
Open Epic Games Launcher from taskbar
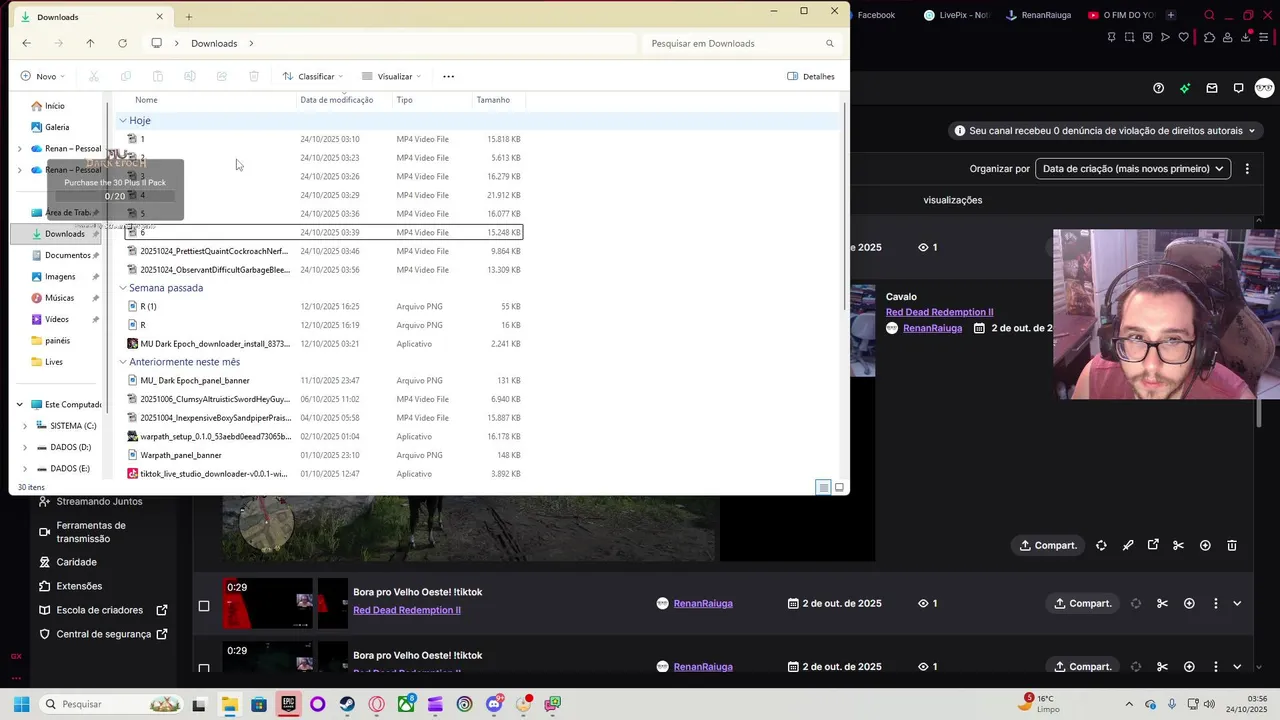[x=288, y=704]
